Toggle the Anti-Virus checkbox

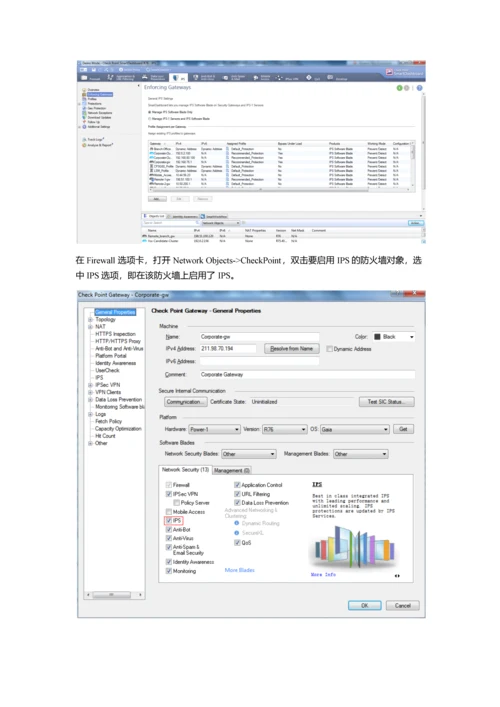(x=169, y=538)
